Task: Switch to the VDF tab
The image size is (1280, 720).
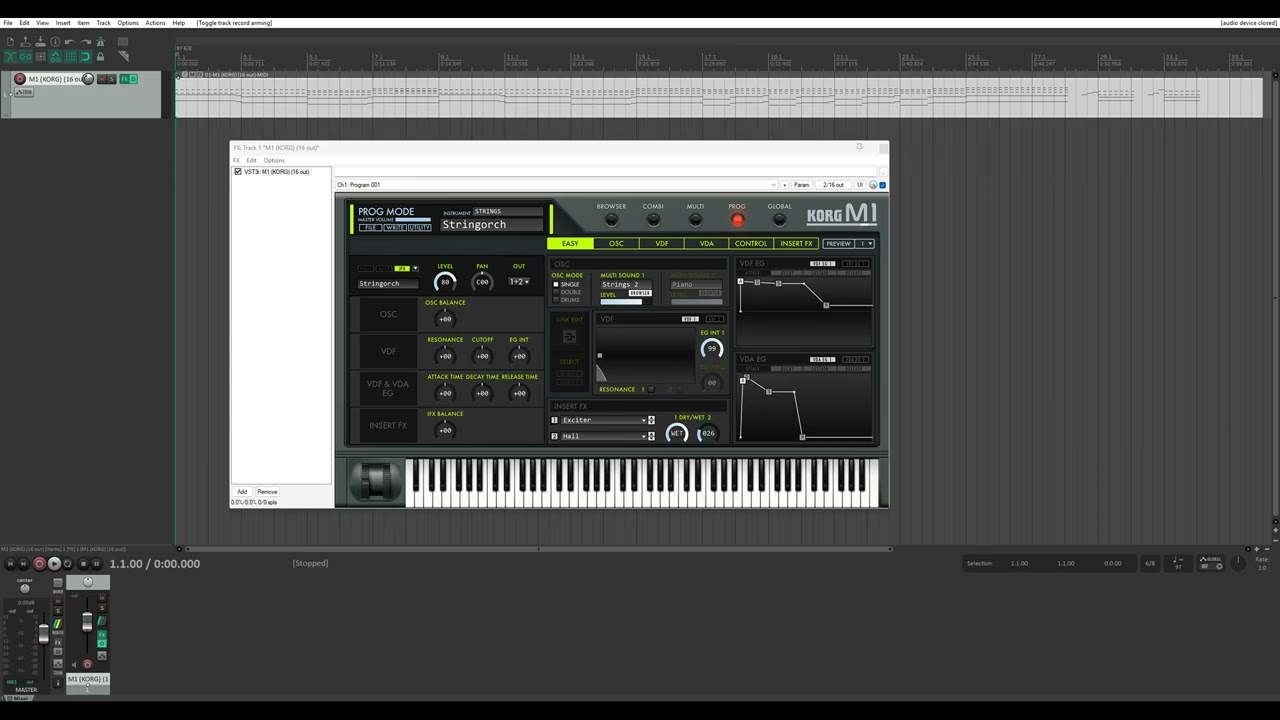Action: click(x=662, y=243)
